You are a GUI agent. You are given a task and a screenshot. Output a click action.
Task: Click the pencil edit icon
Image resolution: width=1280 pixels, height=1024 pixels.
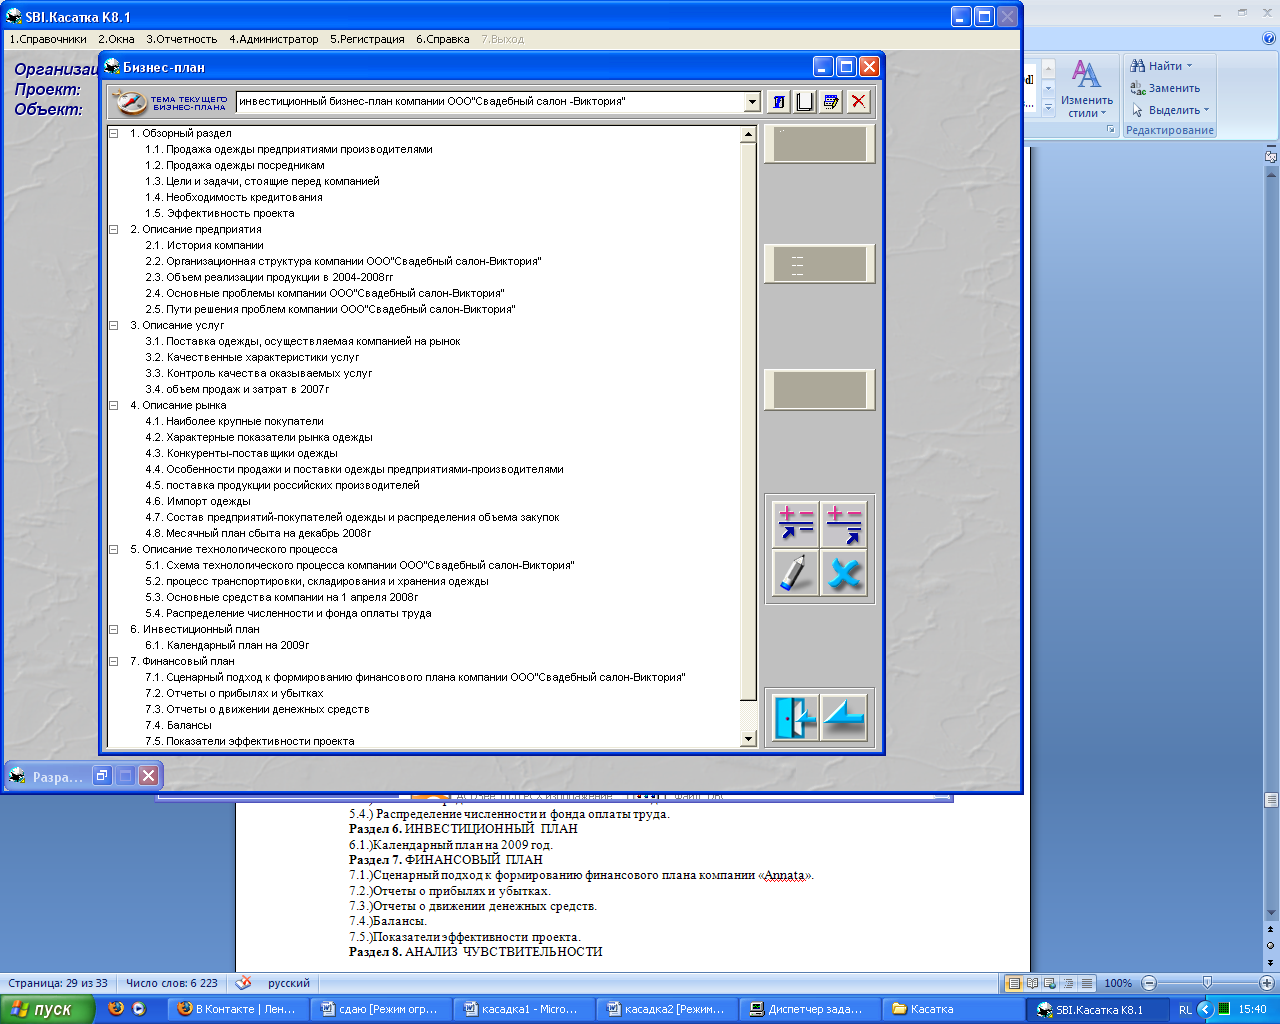coord(796,573)
